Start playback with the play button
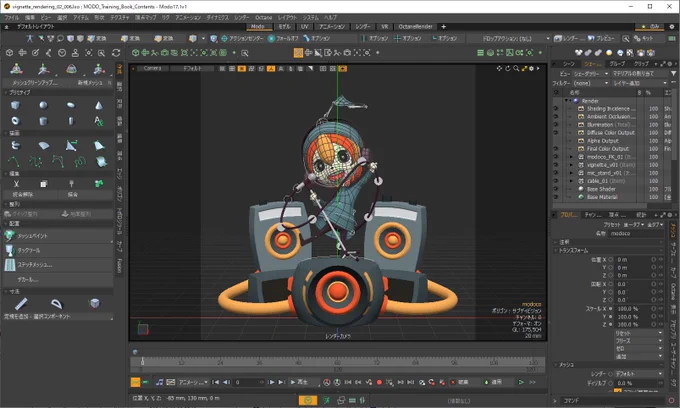This screenshot has width=680, height=408. [299, 382]
